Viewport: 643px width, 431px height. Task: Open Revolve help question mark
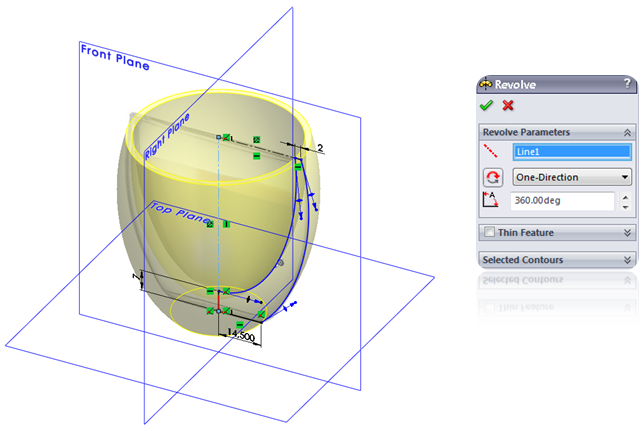click(627, 84)
